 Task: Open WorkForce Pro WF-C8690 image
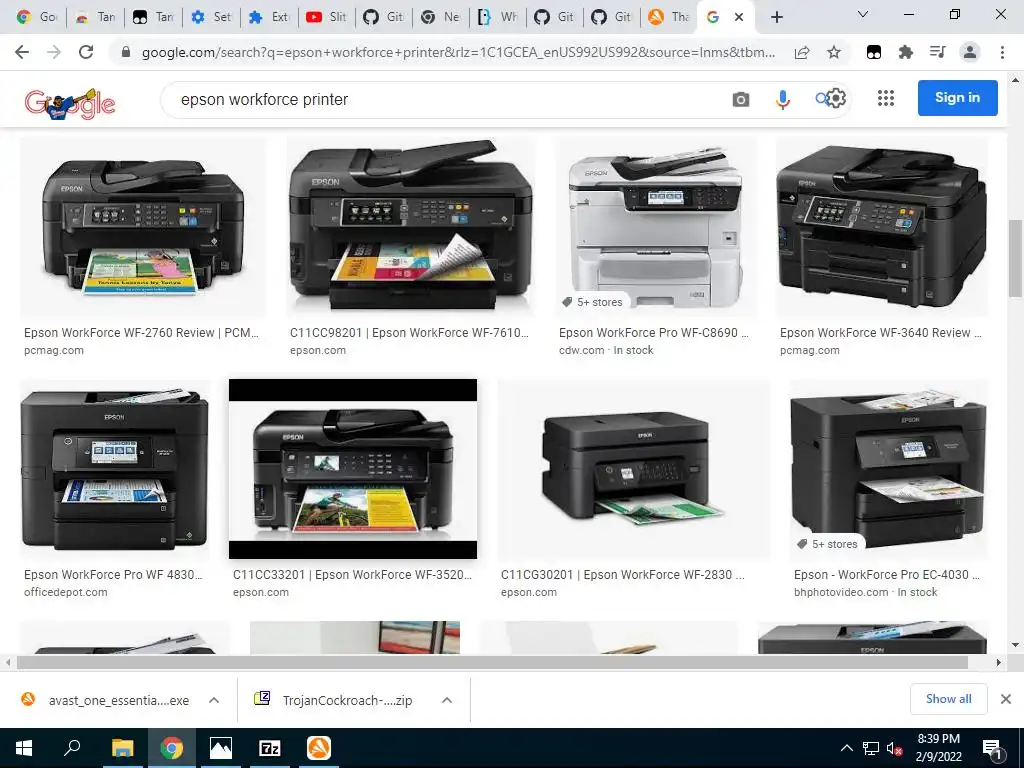coord(656,227)
